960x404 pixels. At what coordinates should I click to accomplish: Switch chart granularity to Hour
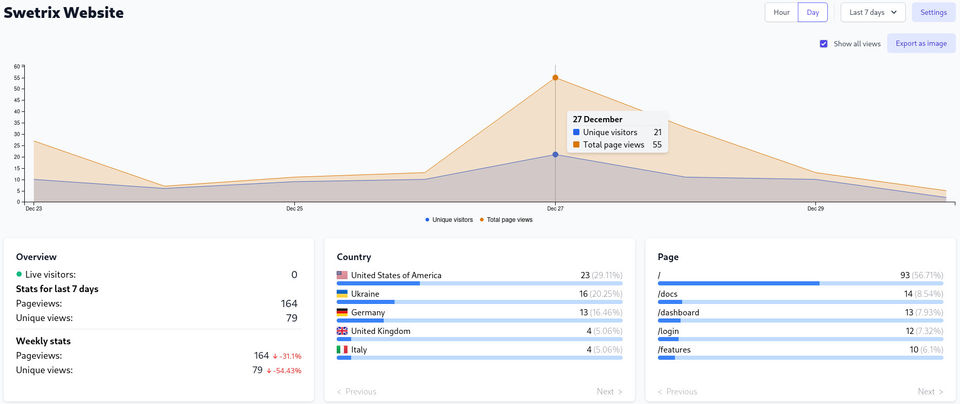tap(781, 12)
